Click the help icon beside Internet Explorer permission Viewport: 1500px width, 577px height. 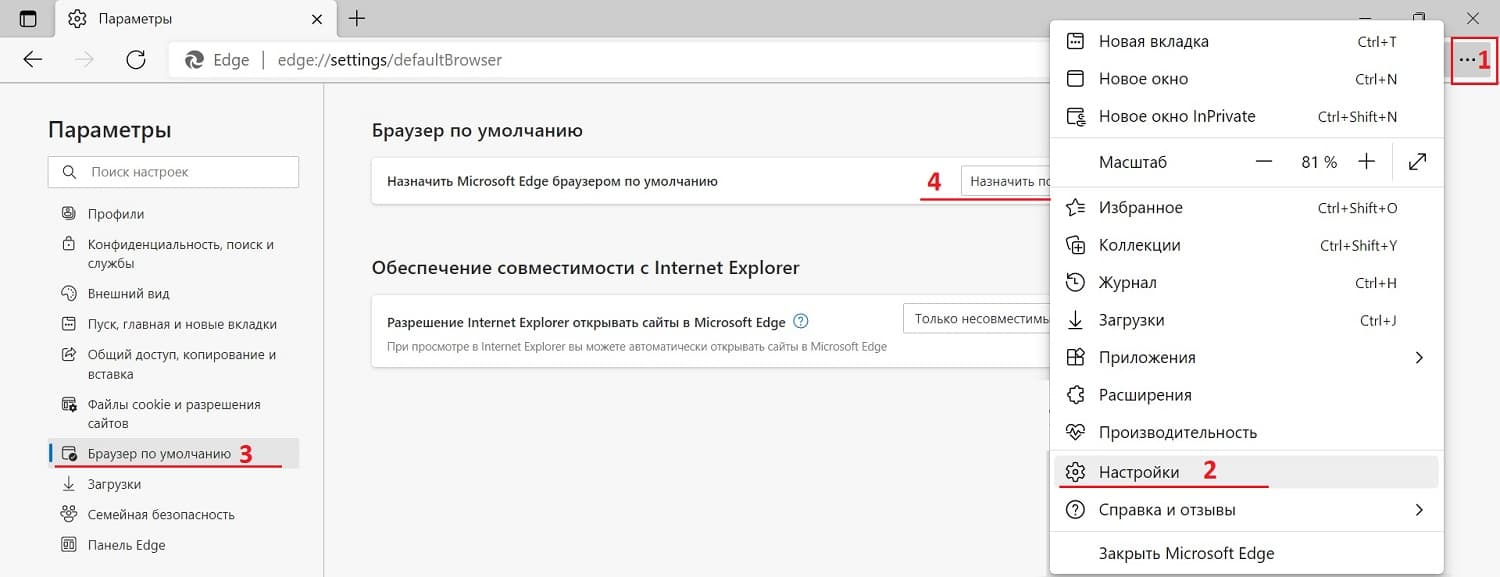[x=800, y=322]
